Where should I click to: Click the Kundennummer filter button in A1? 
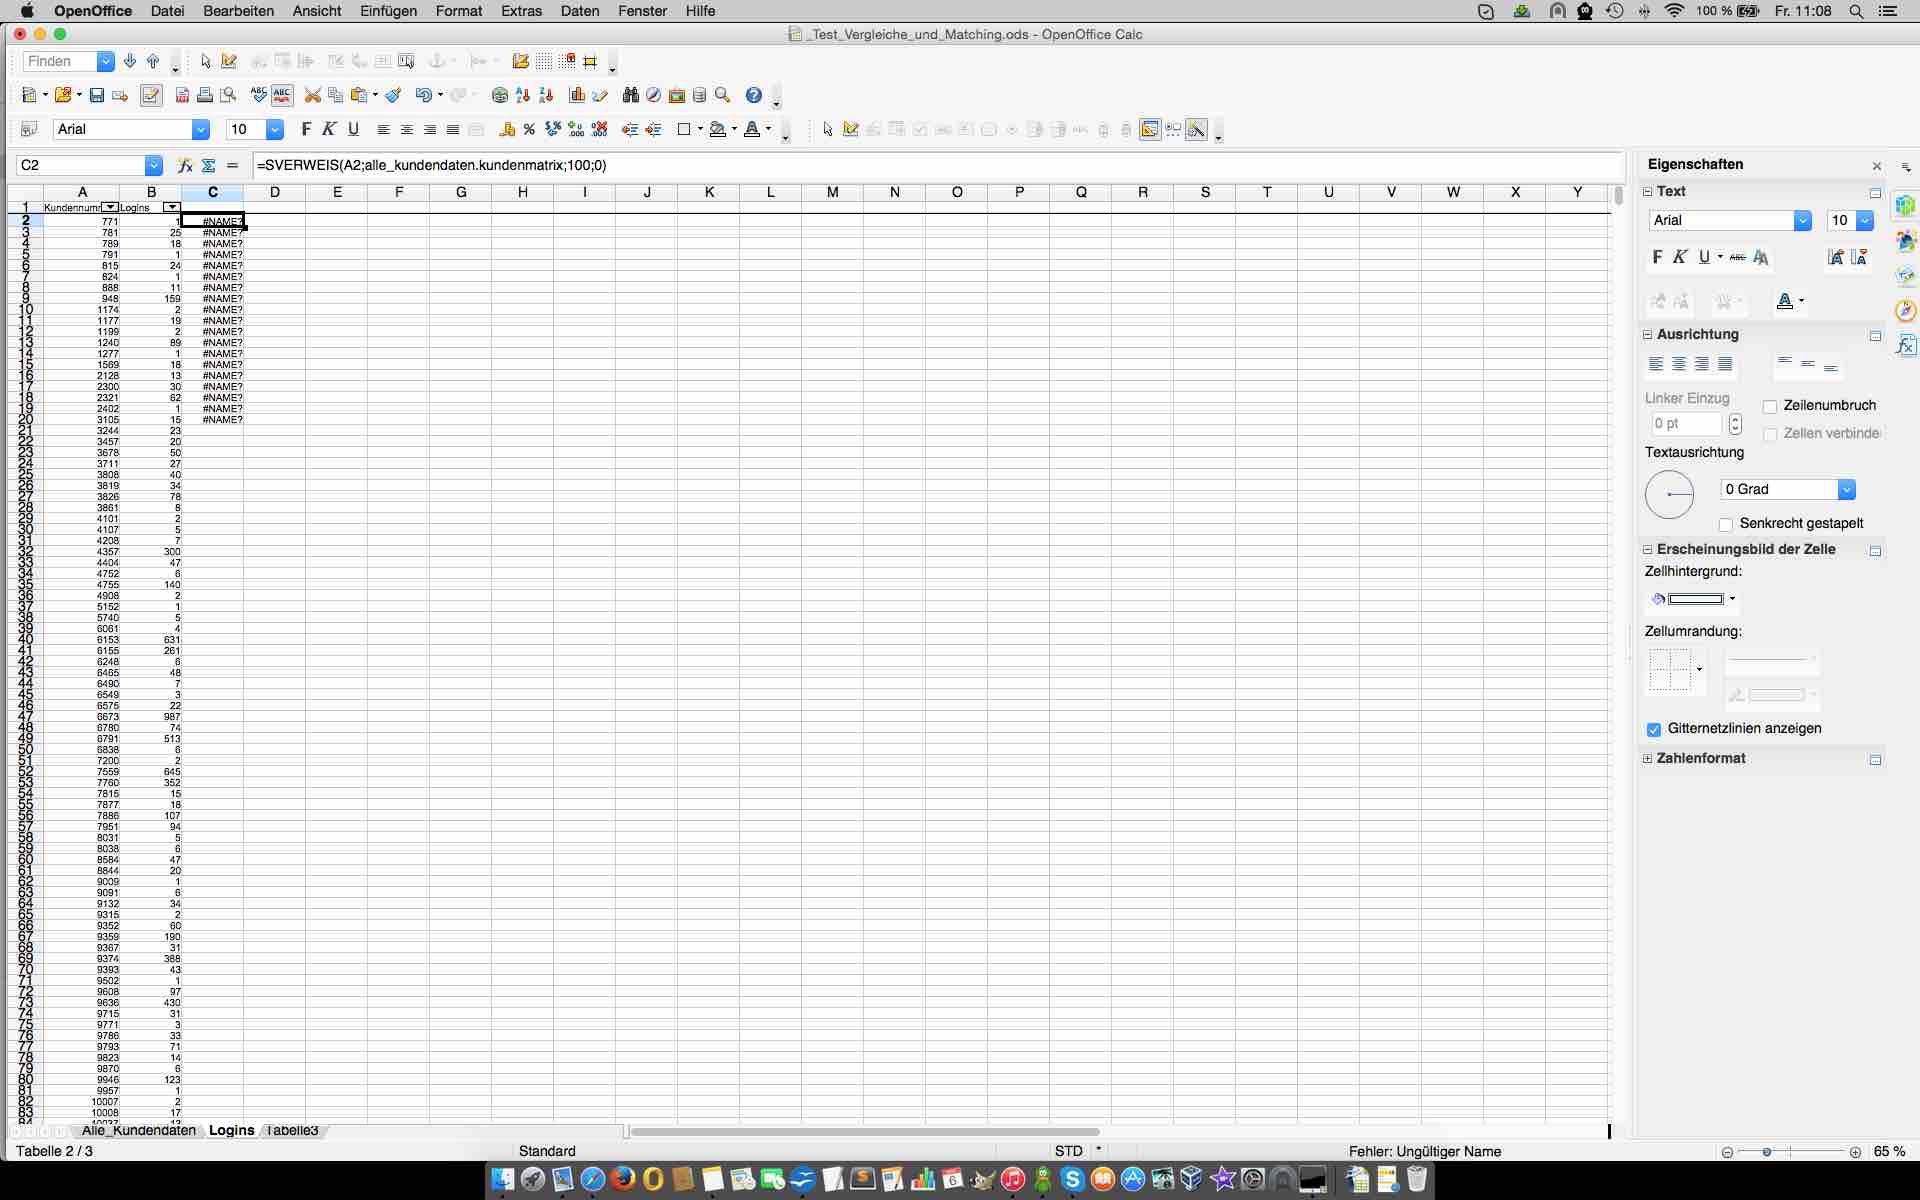pyautogui.click(x=110, y=207)
